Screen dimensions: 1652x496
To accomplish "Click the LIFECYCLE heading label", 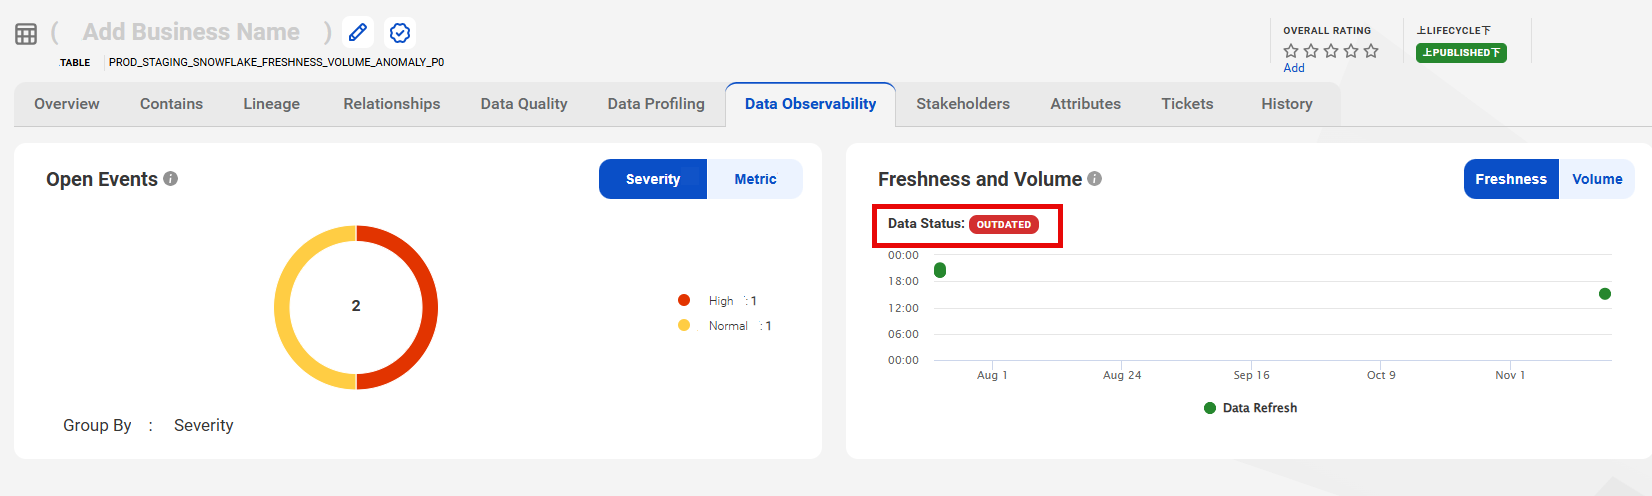I will coord(1454,31).
